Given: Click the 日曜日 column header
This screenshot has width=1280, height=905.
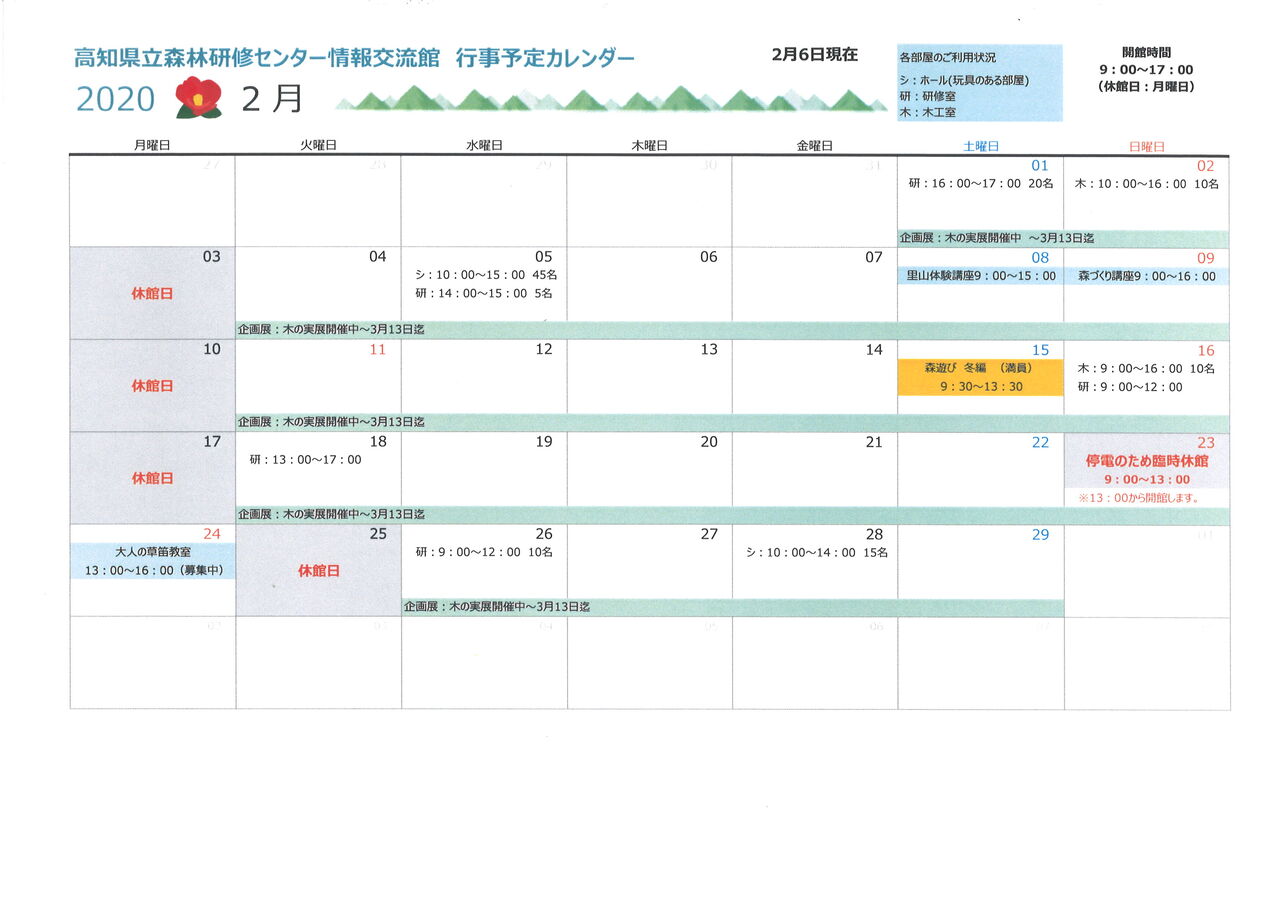Looking at the screenshot, I should pos(1147,146).
